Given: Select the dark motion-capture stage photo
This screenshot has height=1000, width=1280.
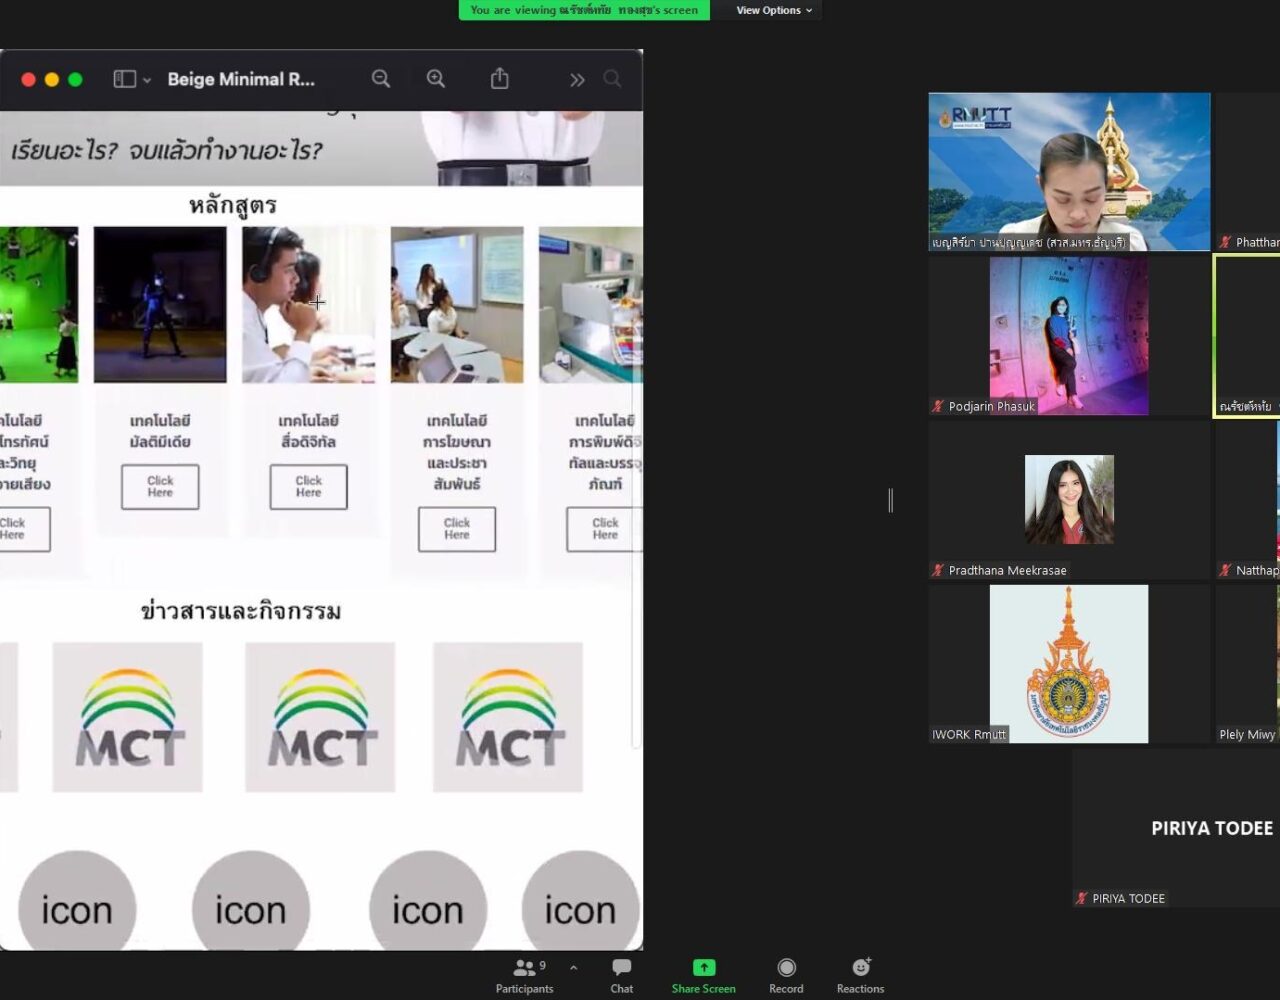Looking at the screenshot, I should (x=160, y=304).
